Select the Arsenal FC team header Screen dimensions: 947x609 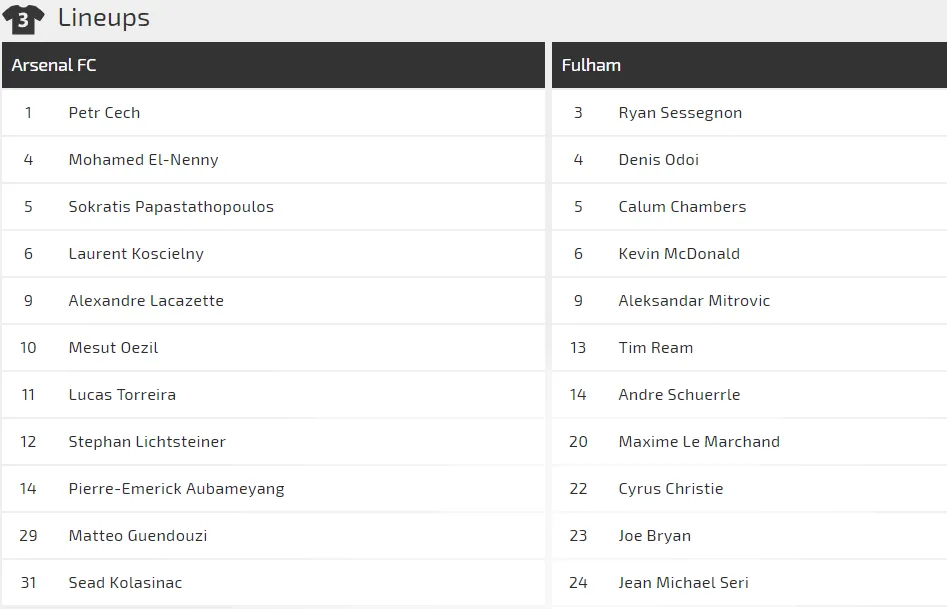273,65
